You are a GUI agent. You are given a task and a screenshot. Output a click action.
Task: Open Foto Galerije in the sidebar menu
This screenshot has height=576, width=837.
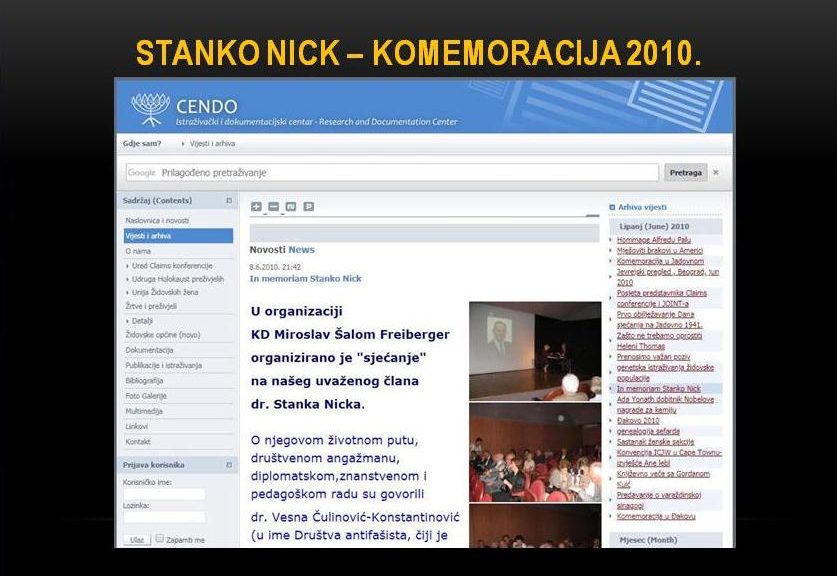(146, 396)
